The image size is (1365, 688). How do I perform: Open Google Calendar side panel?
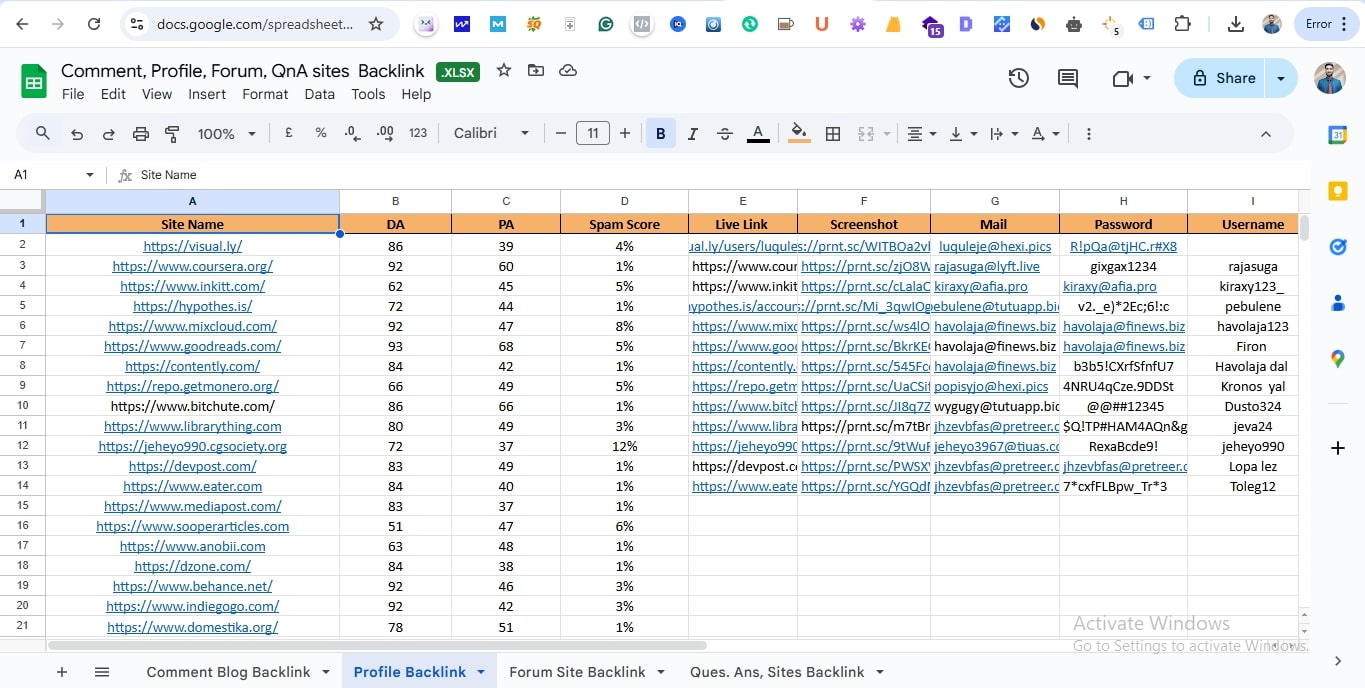1338,135
